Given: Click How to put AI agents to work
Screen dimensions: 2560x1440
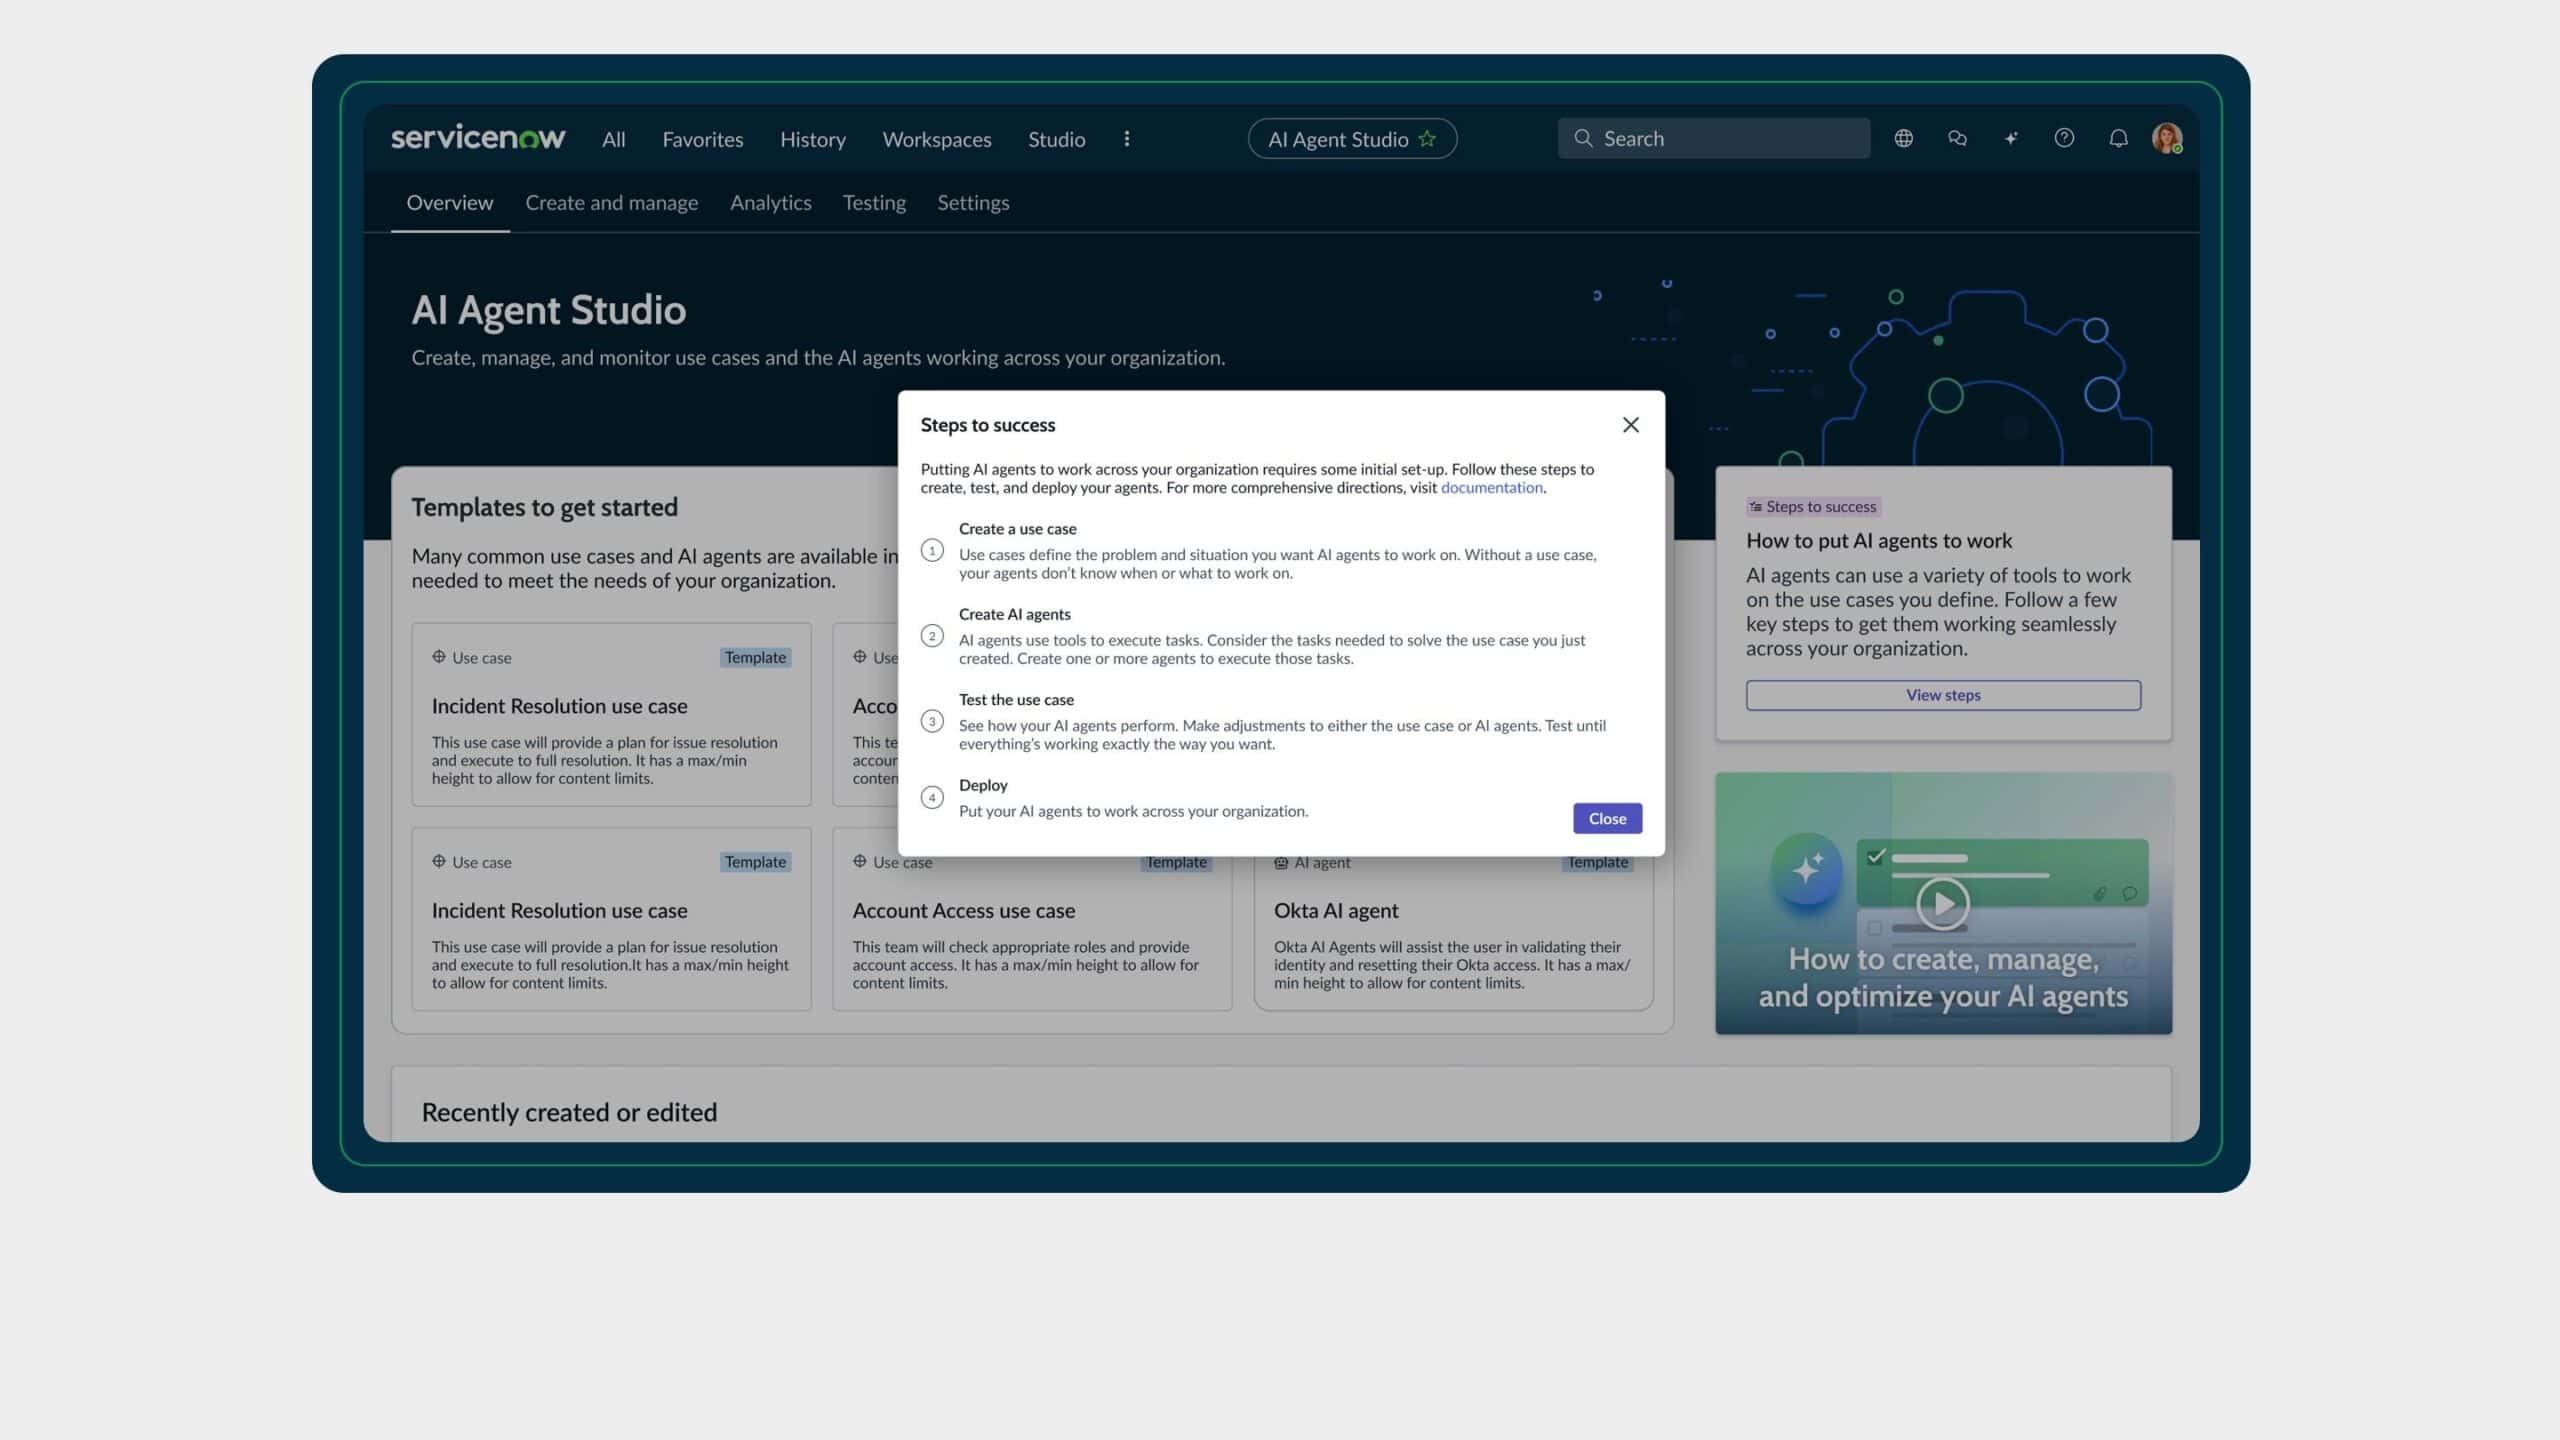Looking at the screenshot, I should pos(1879,541).
